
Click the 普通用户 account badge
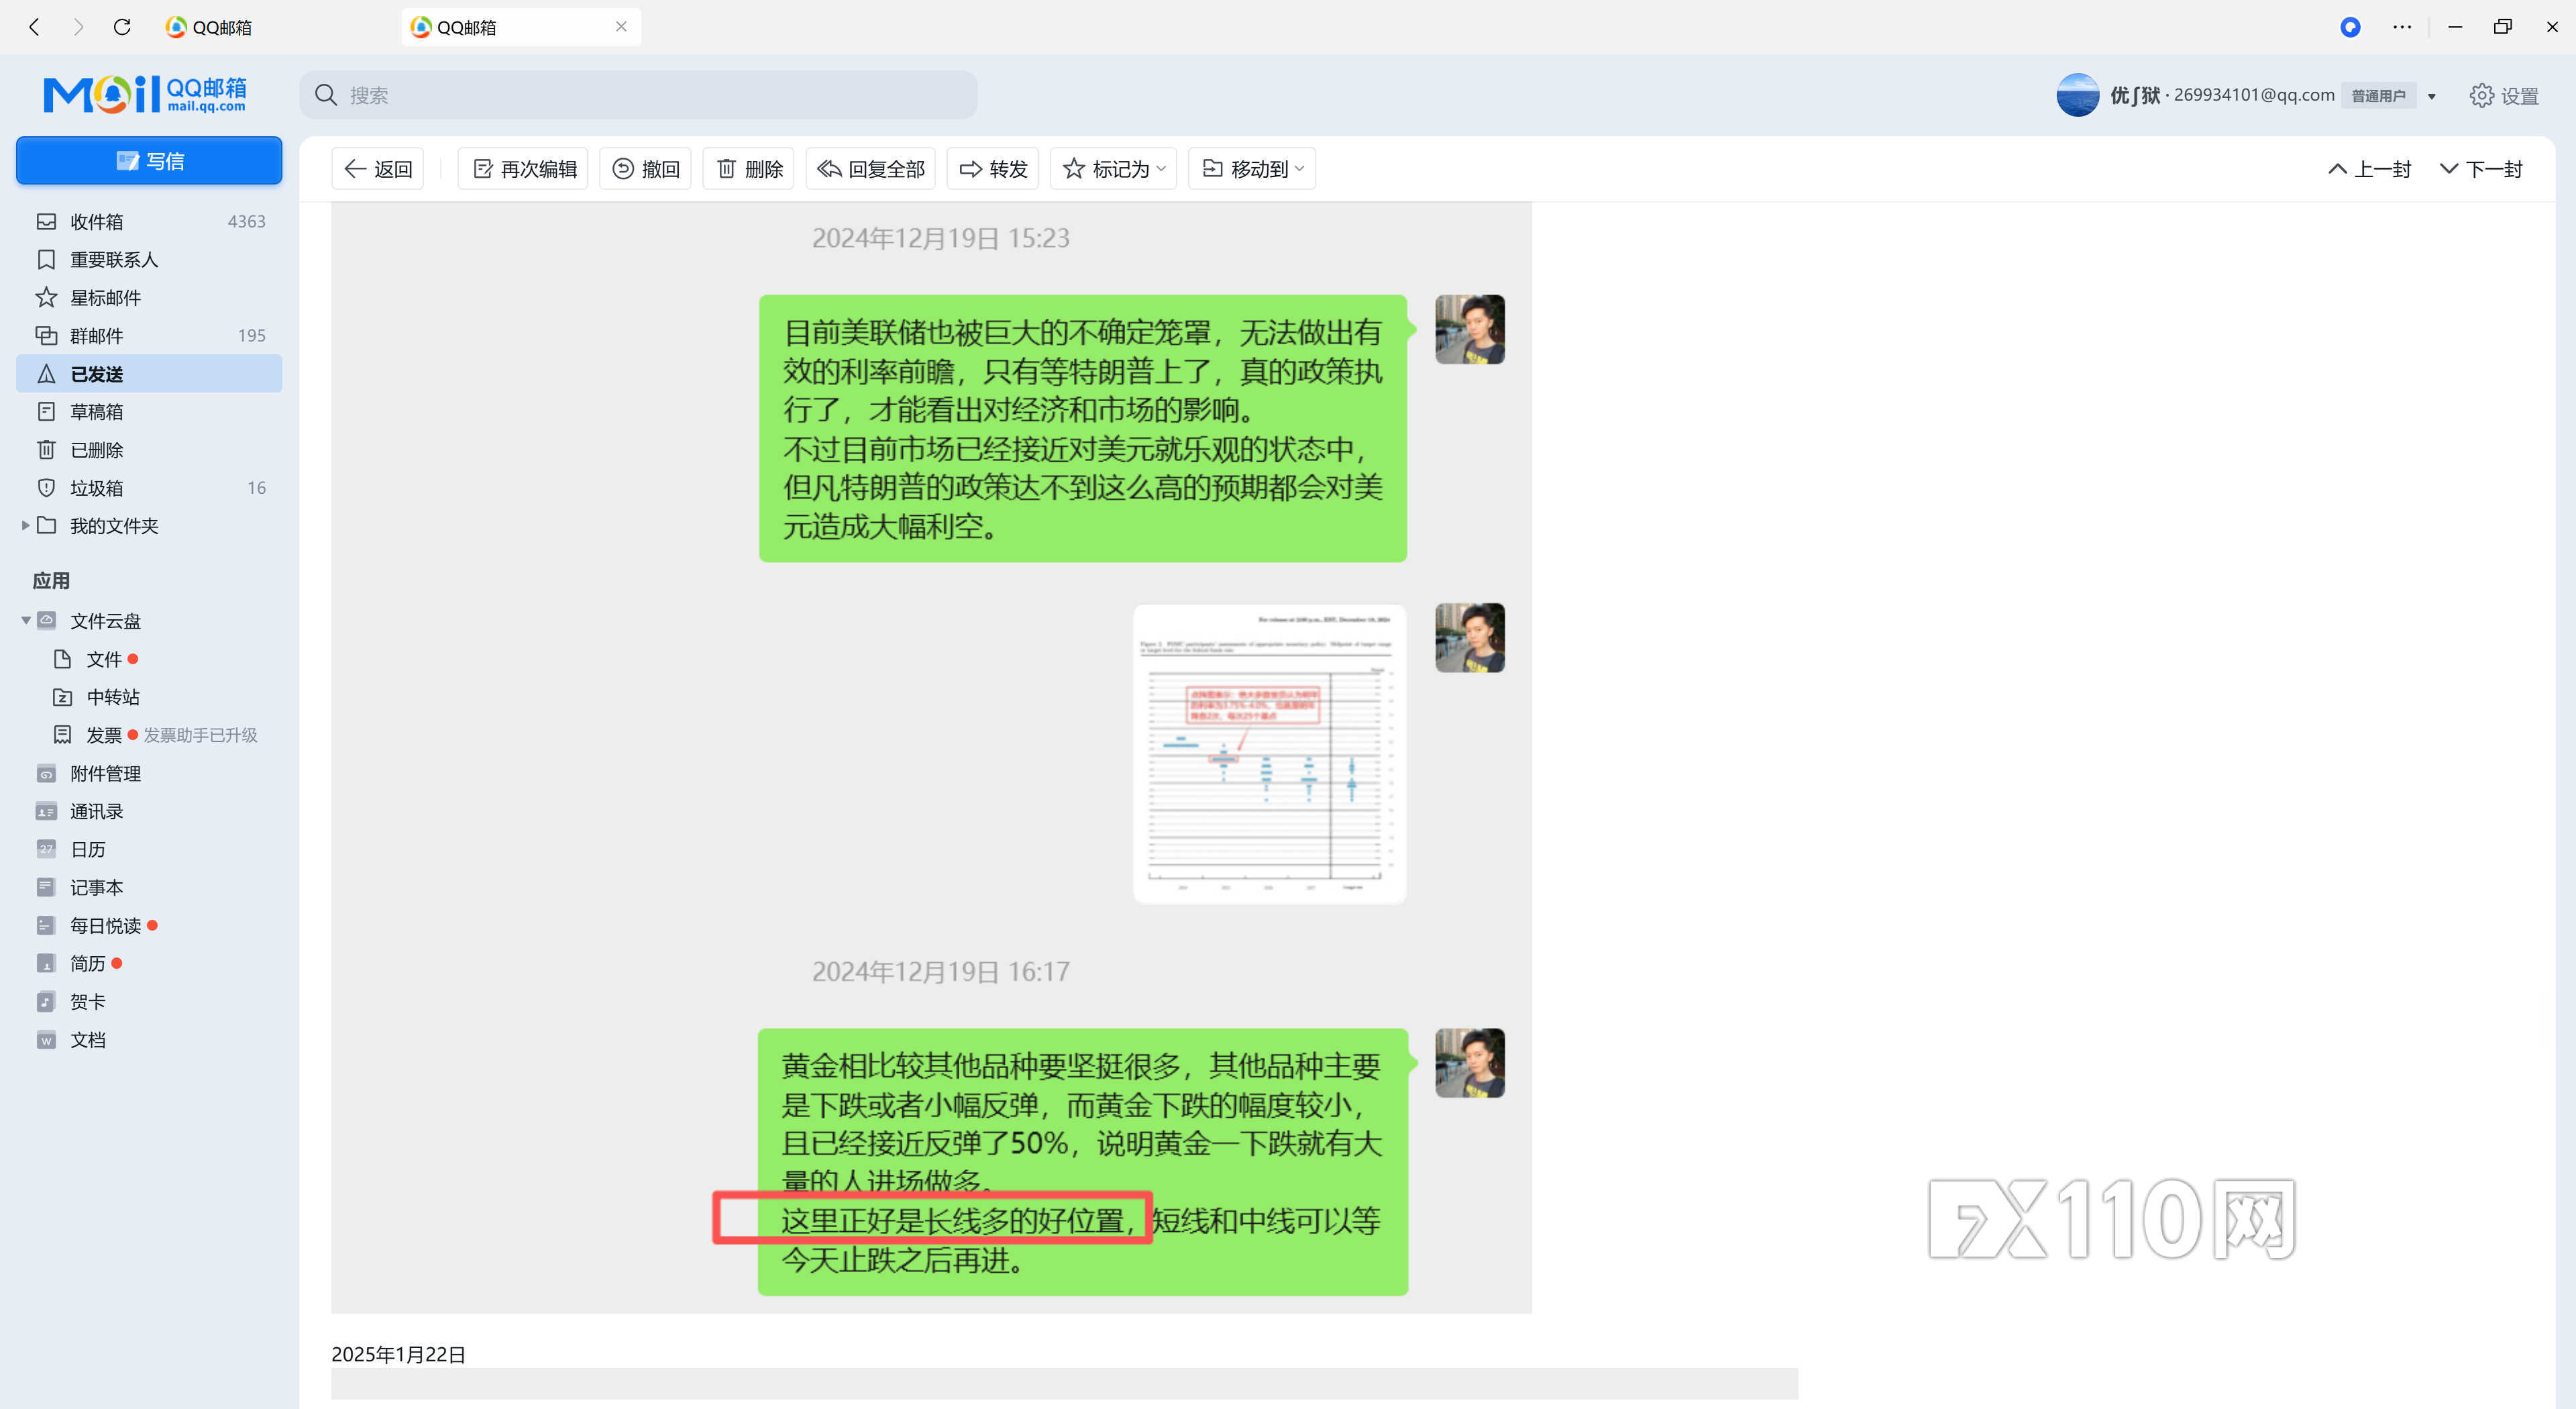[x=2378, y=96]
